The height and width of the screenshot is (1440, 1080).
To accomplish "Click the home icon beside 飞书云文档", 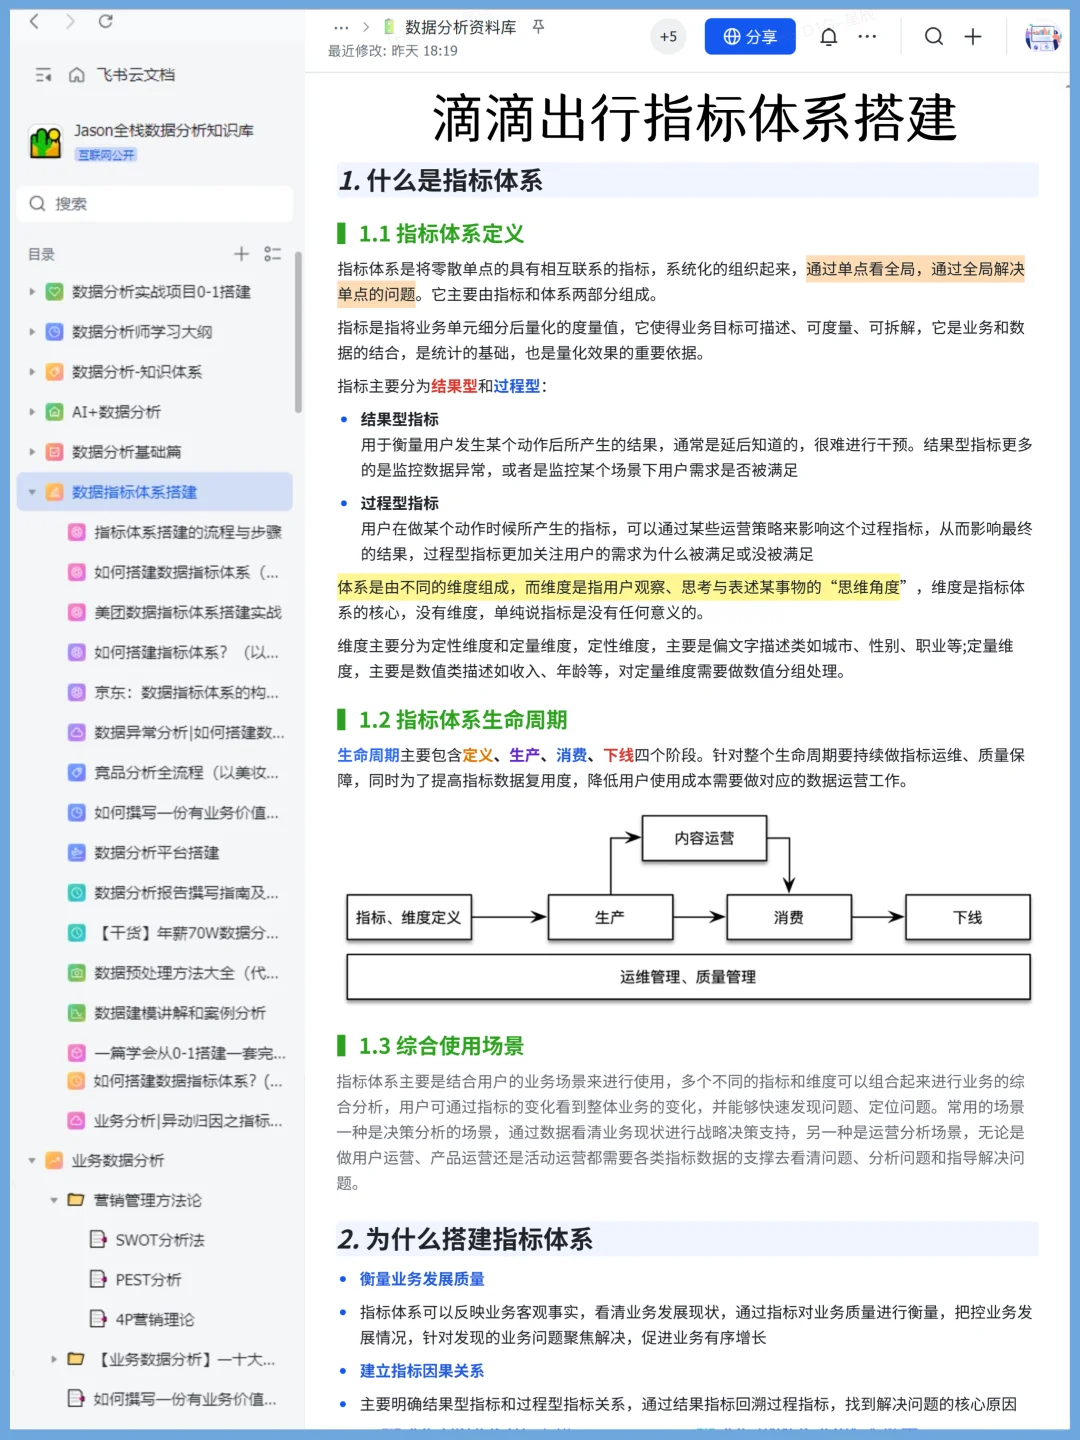I will (x=75, y=75).
